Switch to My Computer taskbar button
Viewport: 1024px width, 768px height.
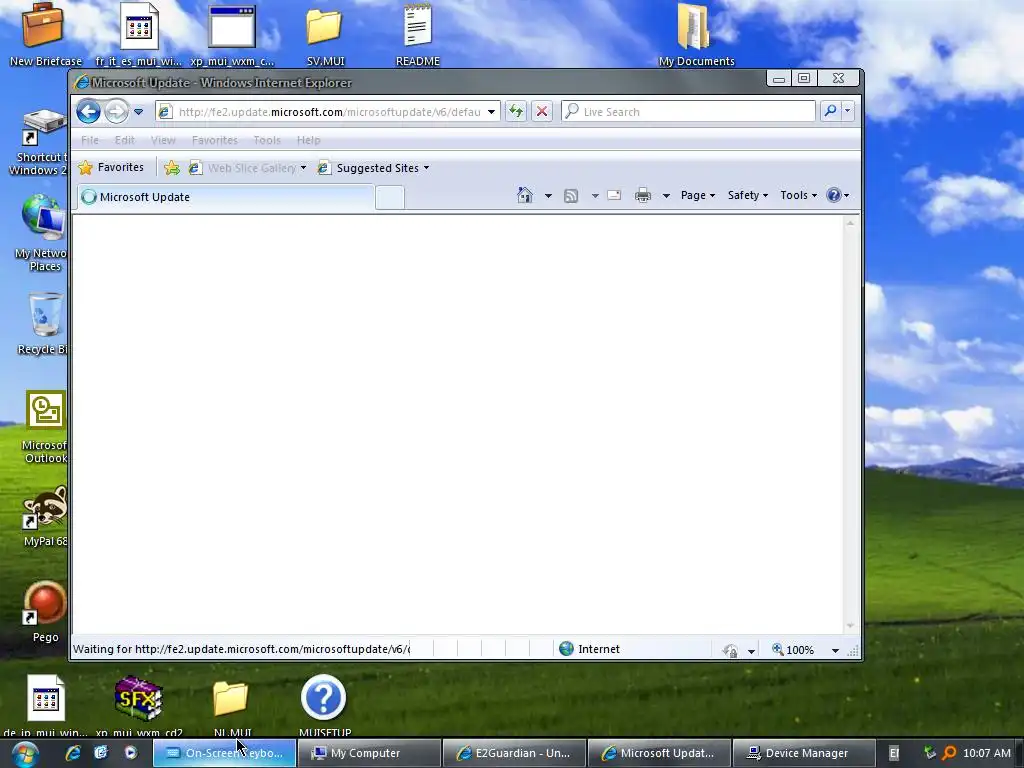point(369,753)
